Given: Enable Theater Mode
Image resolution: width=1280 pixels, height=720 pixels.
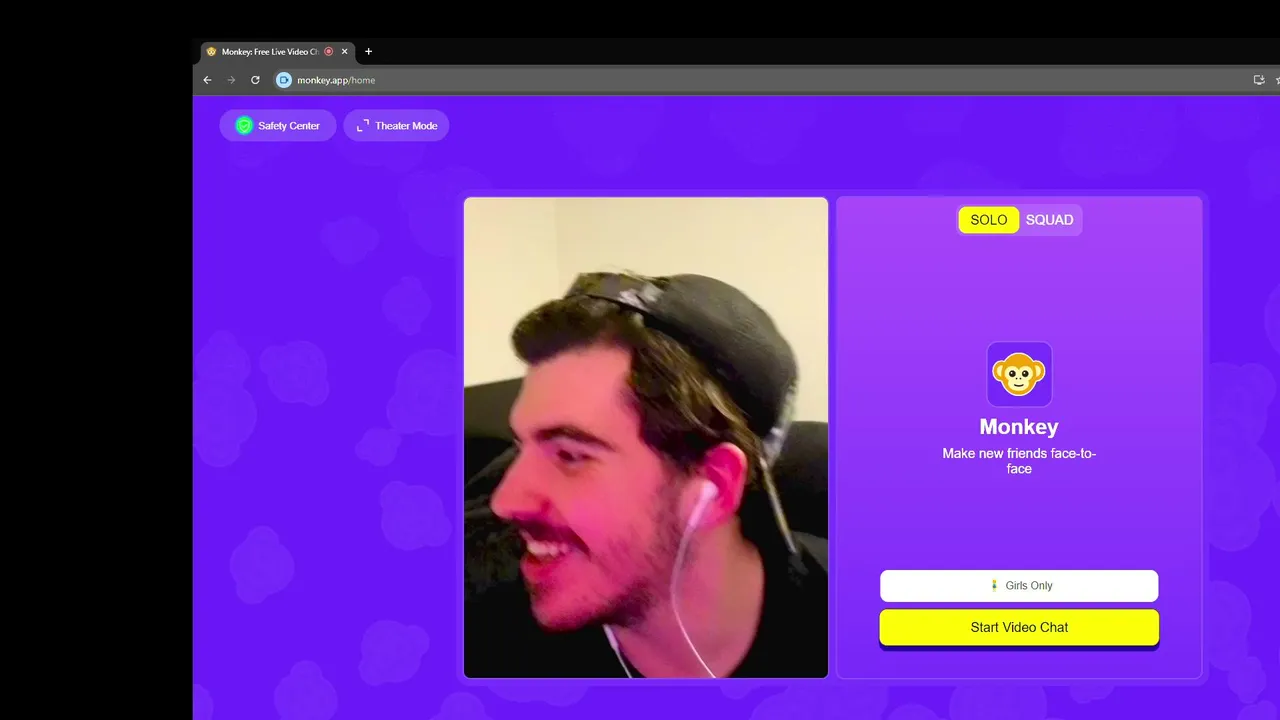Looking at the screenshot, I should [x=396, y=126].
